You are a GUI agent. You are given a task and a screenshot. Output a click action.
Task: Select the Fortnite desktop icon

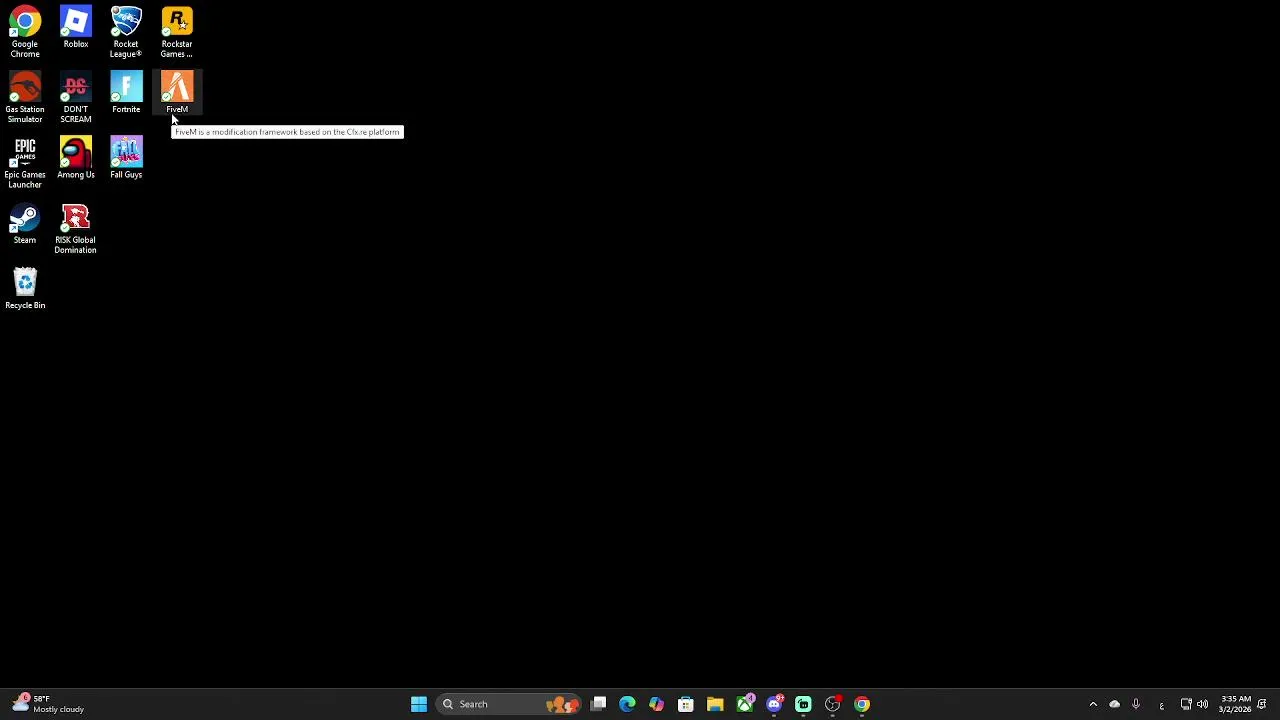[126, 93]
